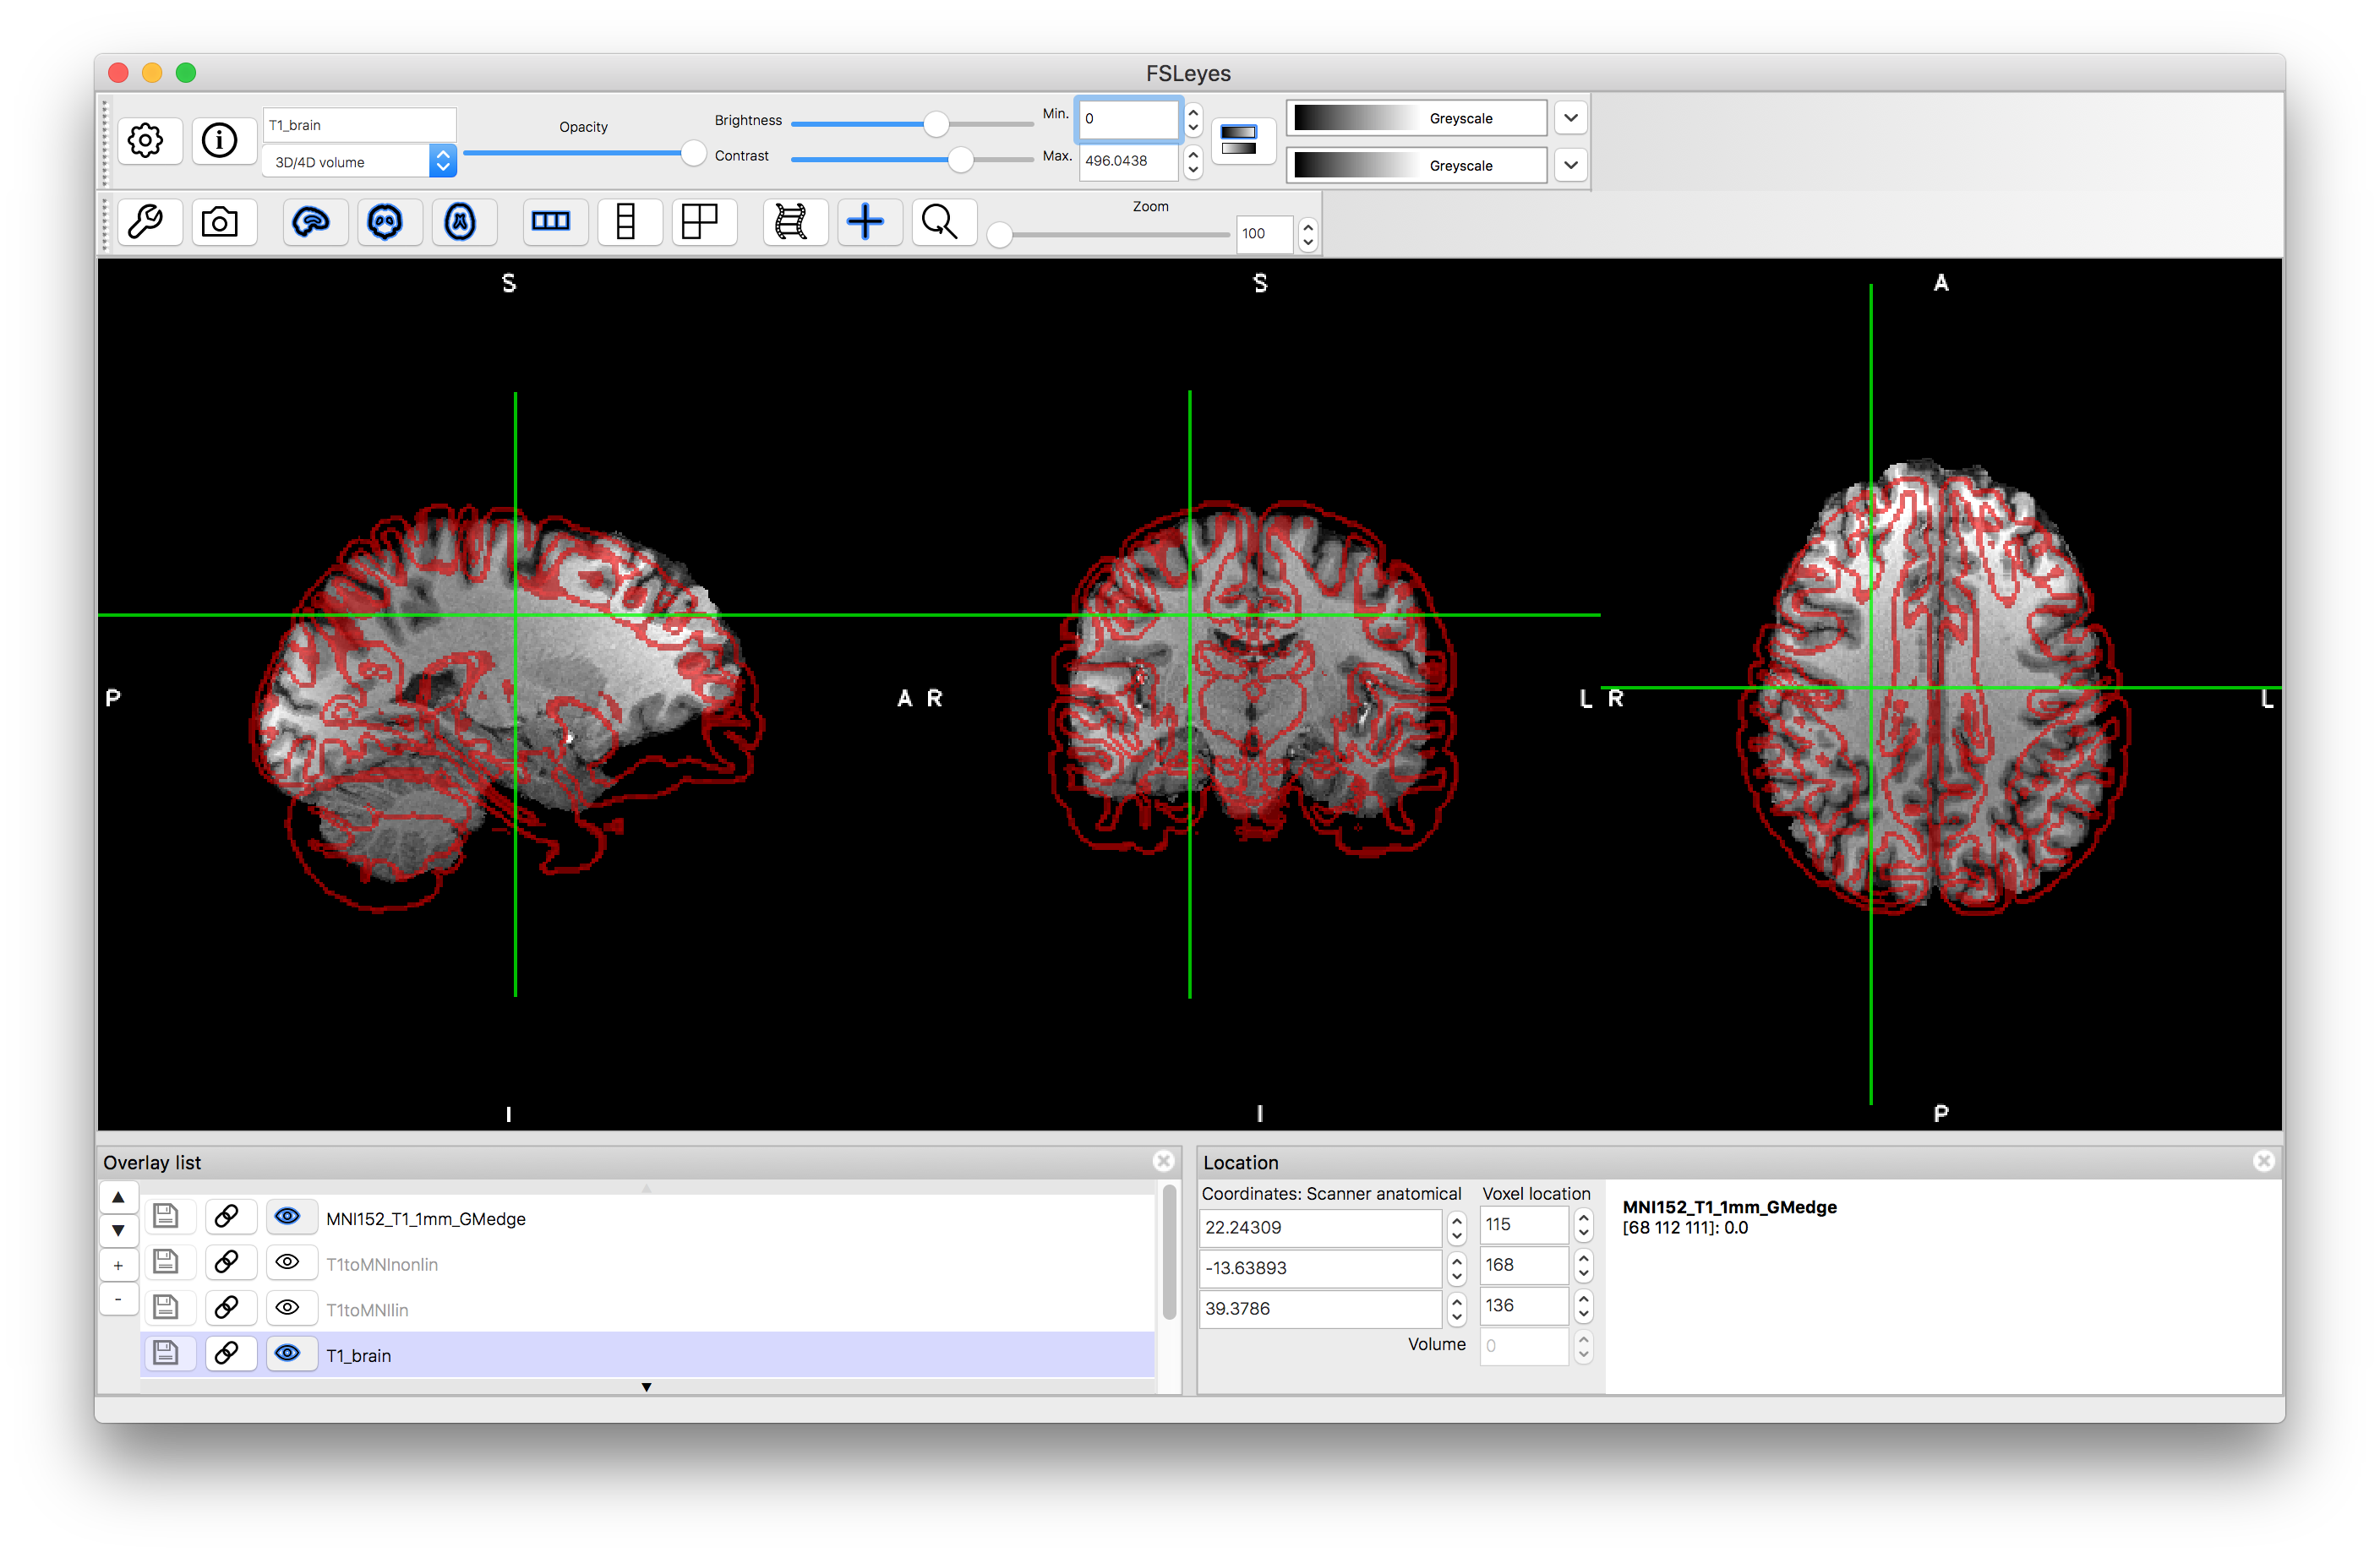The image size is (2380, 1558).
Task: Click the zoom value field 100
Action: 1265,234
